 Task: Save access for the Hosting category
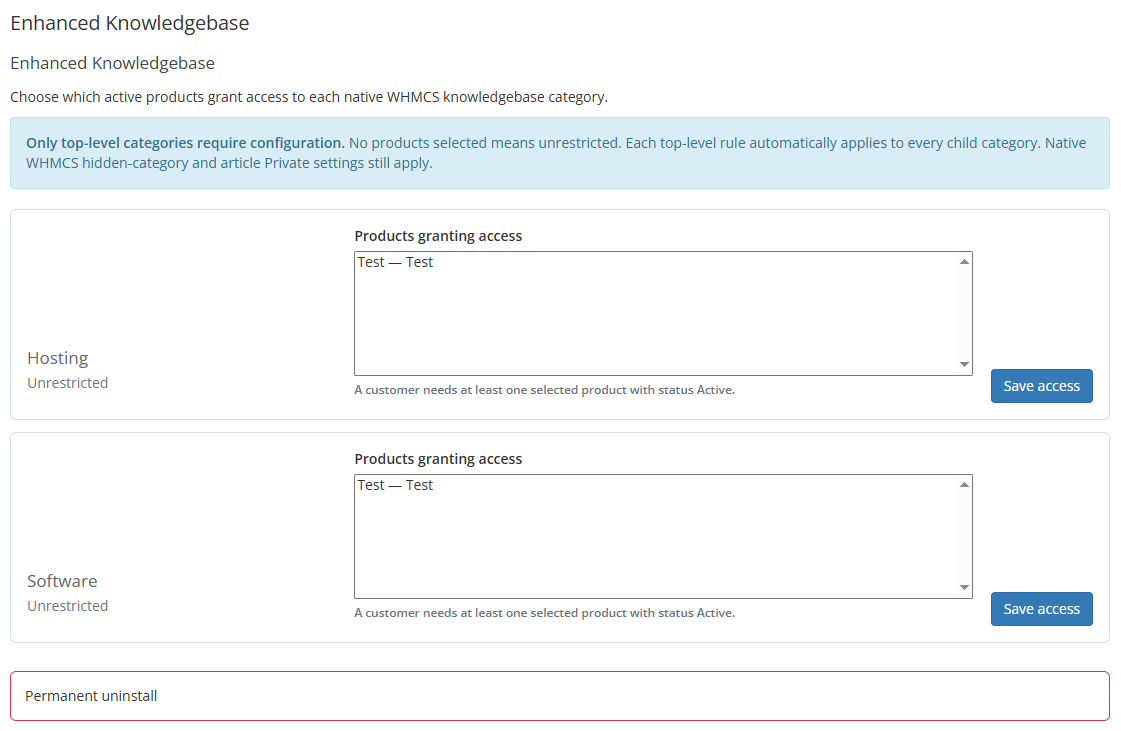tap(1041, 386)
